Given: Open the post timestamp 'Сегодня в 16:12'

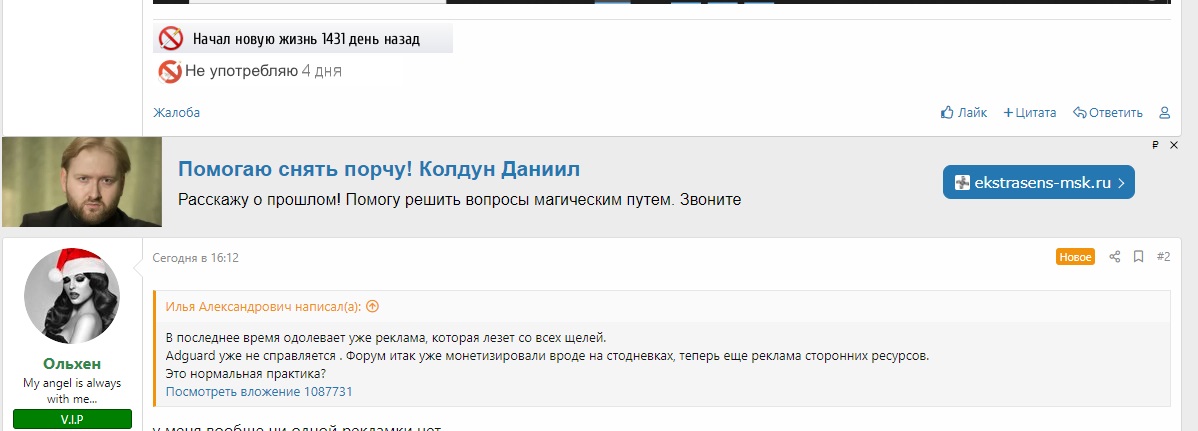Looking at the screenshot, I should pyautogui.click(x=196, y=258).
